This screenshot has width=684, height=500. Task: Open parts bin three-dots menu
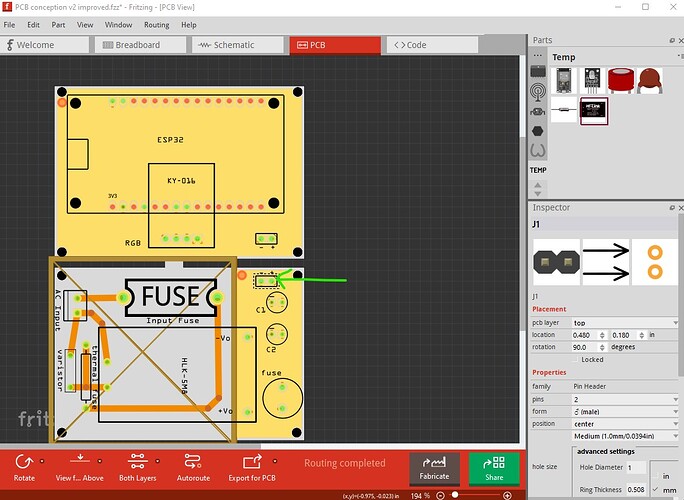click(538, 56)
